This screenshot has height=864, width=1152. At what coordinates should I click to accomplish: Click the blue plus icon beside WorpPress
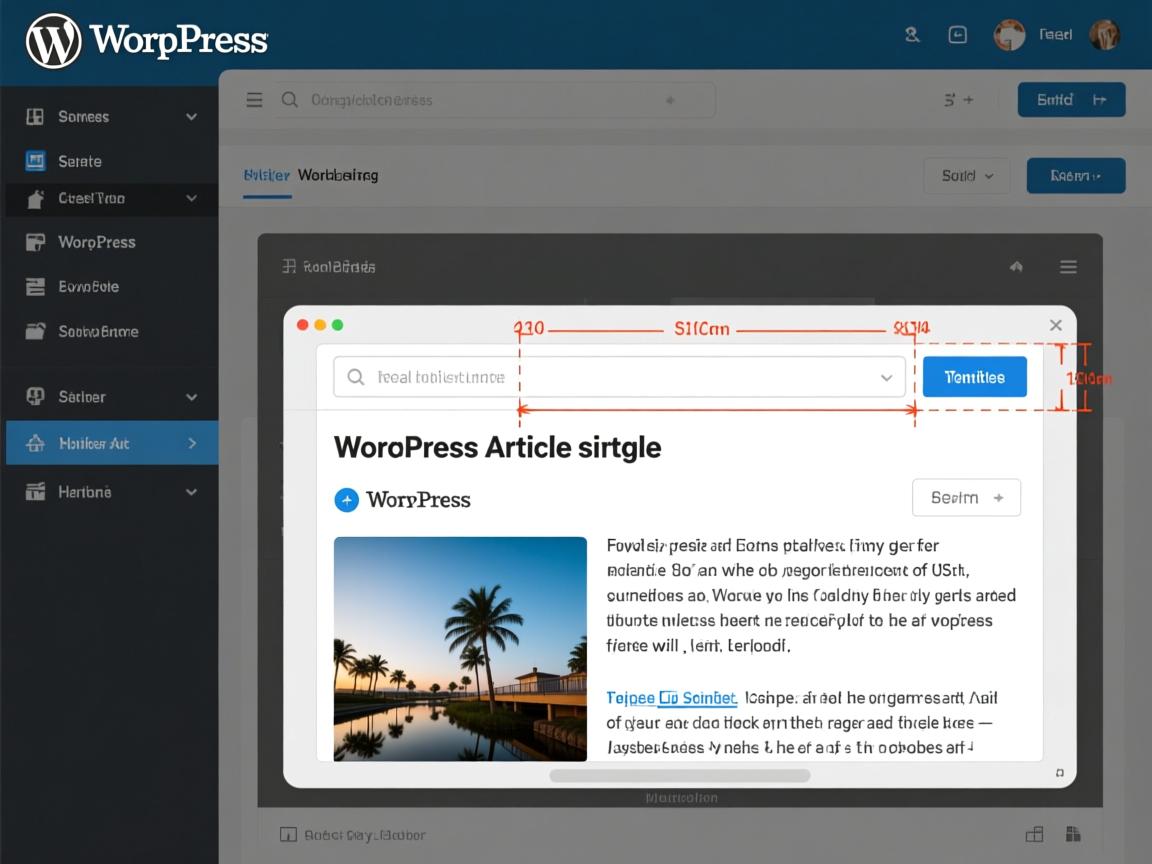pyautogui.click(x=346, y=500)
